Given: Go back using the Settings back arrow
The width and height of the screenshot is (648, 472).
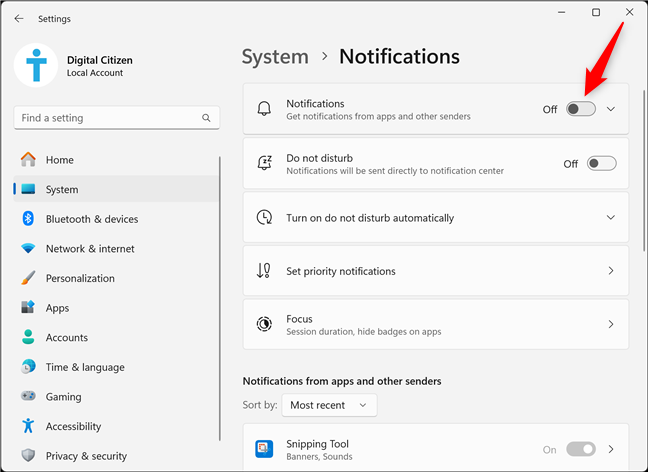Looking at the screenshot, I should pos(19,19).
